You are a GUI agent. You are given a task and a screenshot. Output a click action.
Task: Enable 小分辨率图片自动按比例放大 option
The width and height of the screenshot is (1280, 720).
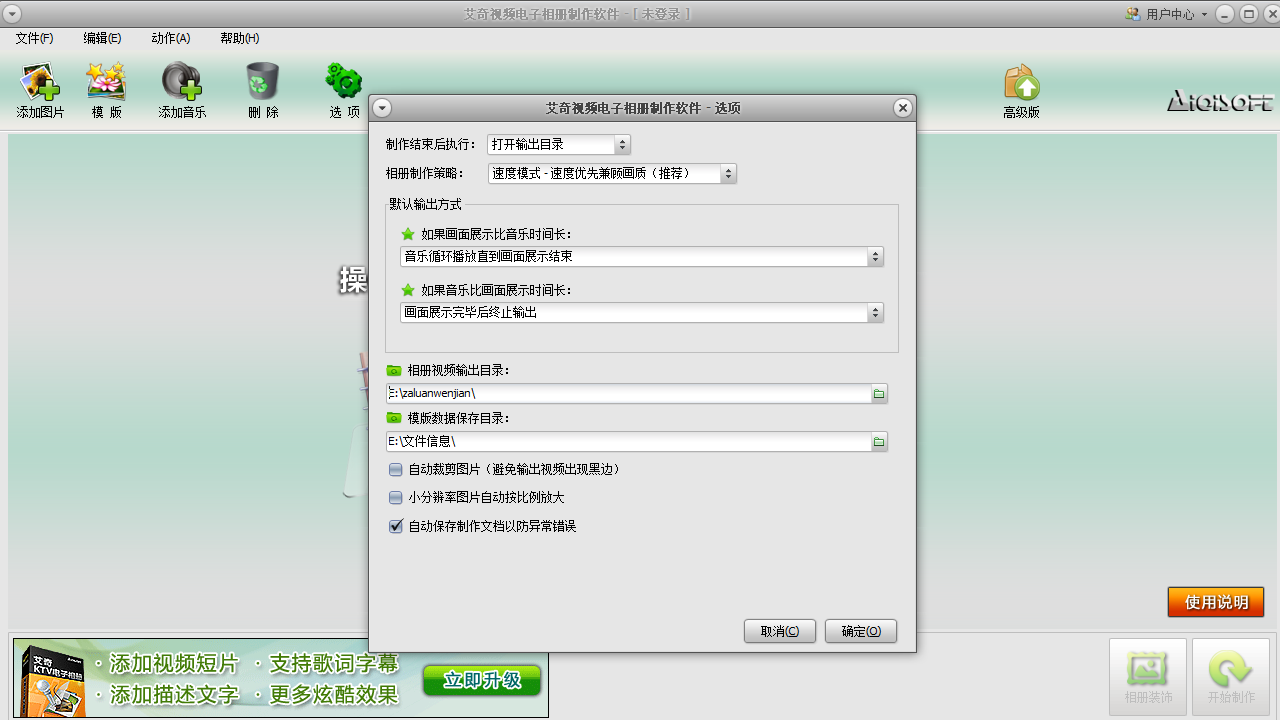point(395,497)
